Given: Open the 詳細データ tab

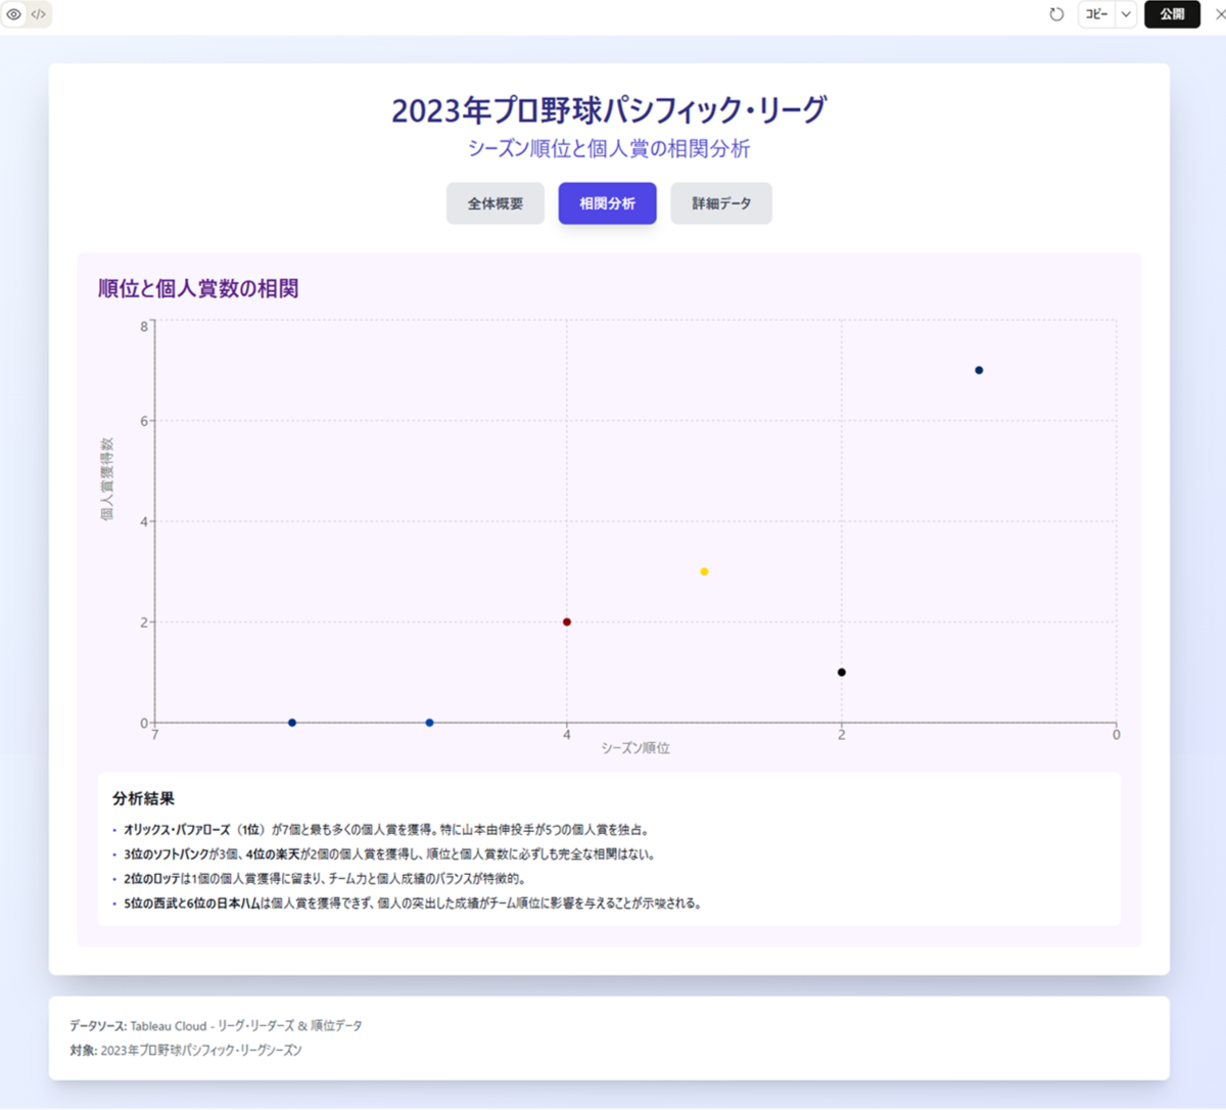Looking at the screenshot, I should pos(720,203).
